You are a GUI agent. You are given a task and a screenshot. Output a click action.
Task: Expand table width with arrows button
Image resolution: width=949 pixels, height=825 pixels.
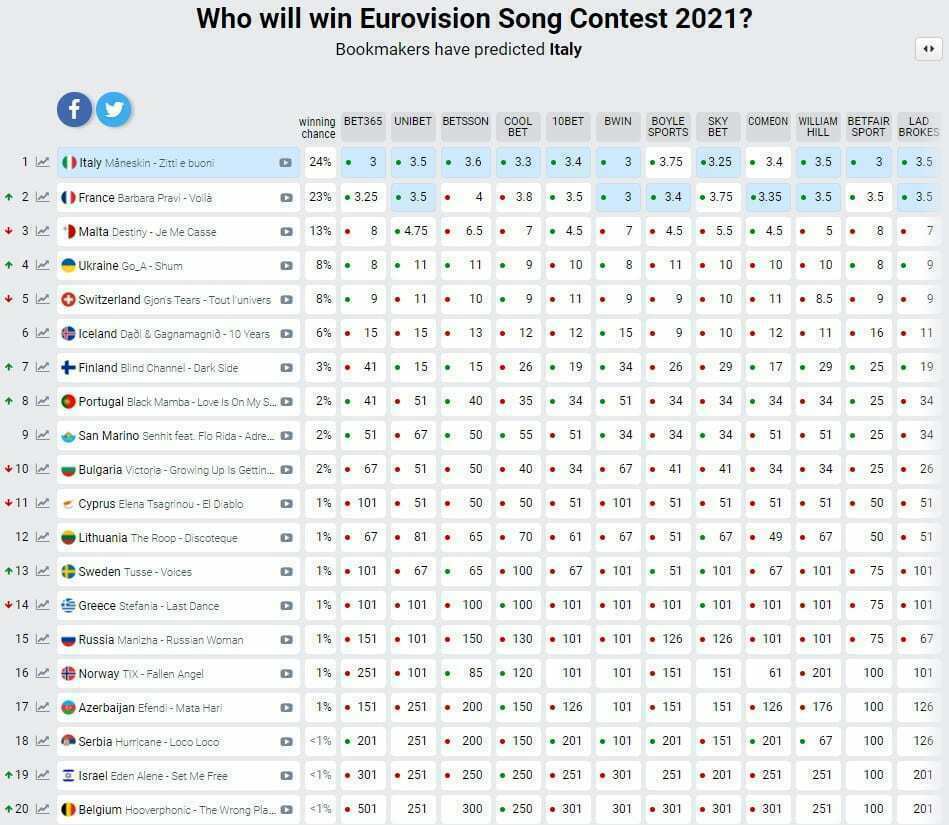(x=928, y=49)
